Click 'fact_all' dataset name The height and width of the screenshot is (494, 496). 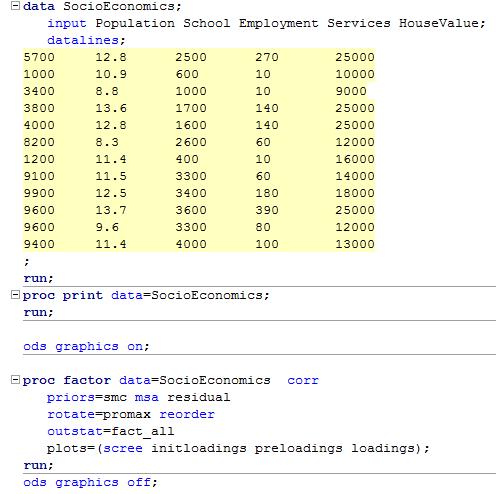tap(143, 431)
